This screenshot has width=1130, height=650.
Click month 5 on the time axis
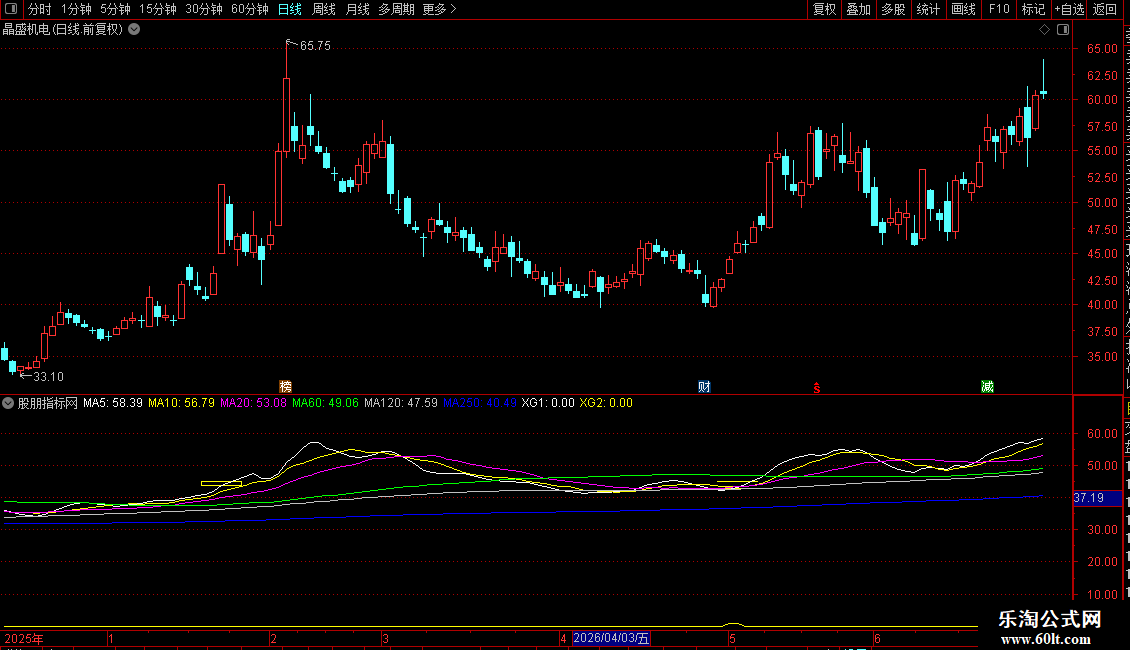(732, 638)
